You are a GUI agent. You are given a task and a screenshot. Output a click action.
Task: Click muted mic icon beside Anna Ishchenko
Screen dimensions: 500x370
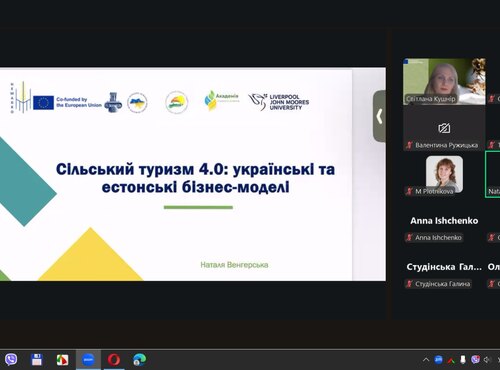tap(409, 237)
